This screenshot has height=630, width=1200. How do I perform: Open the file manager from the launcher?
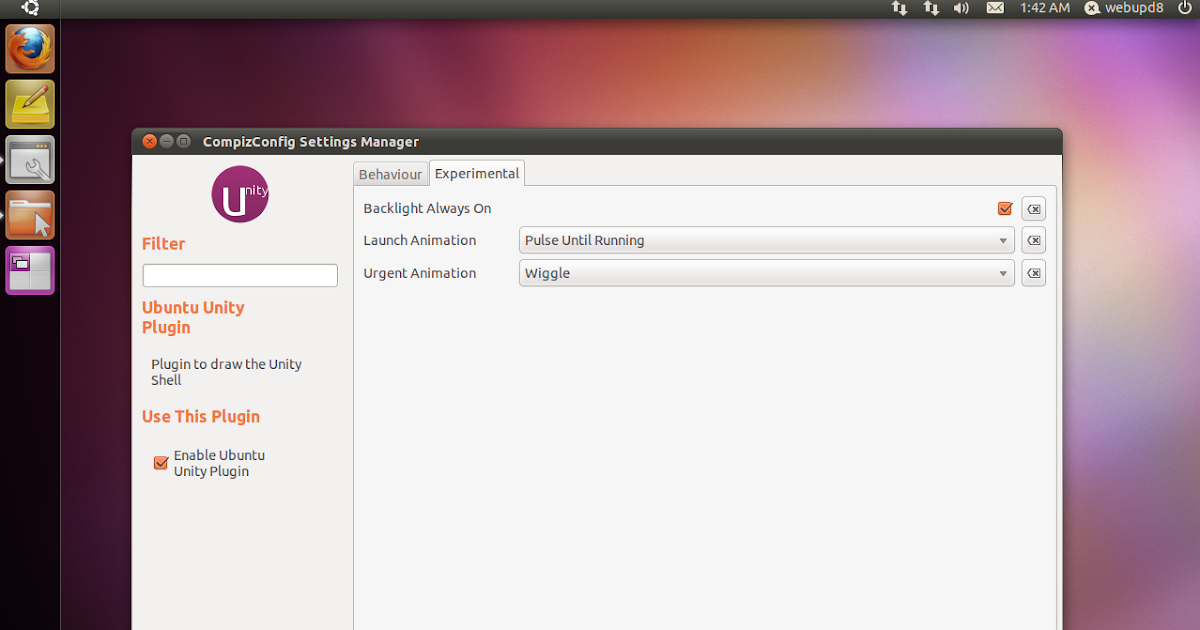point(29,215)
